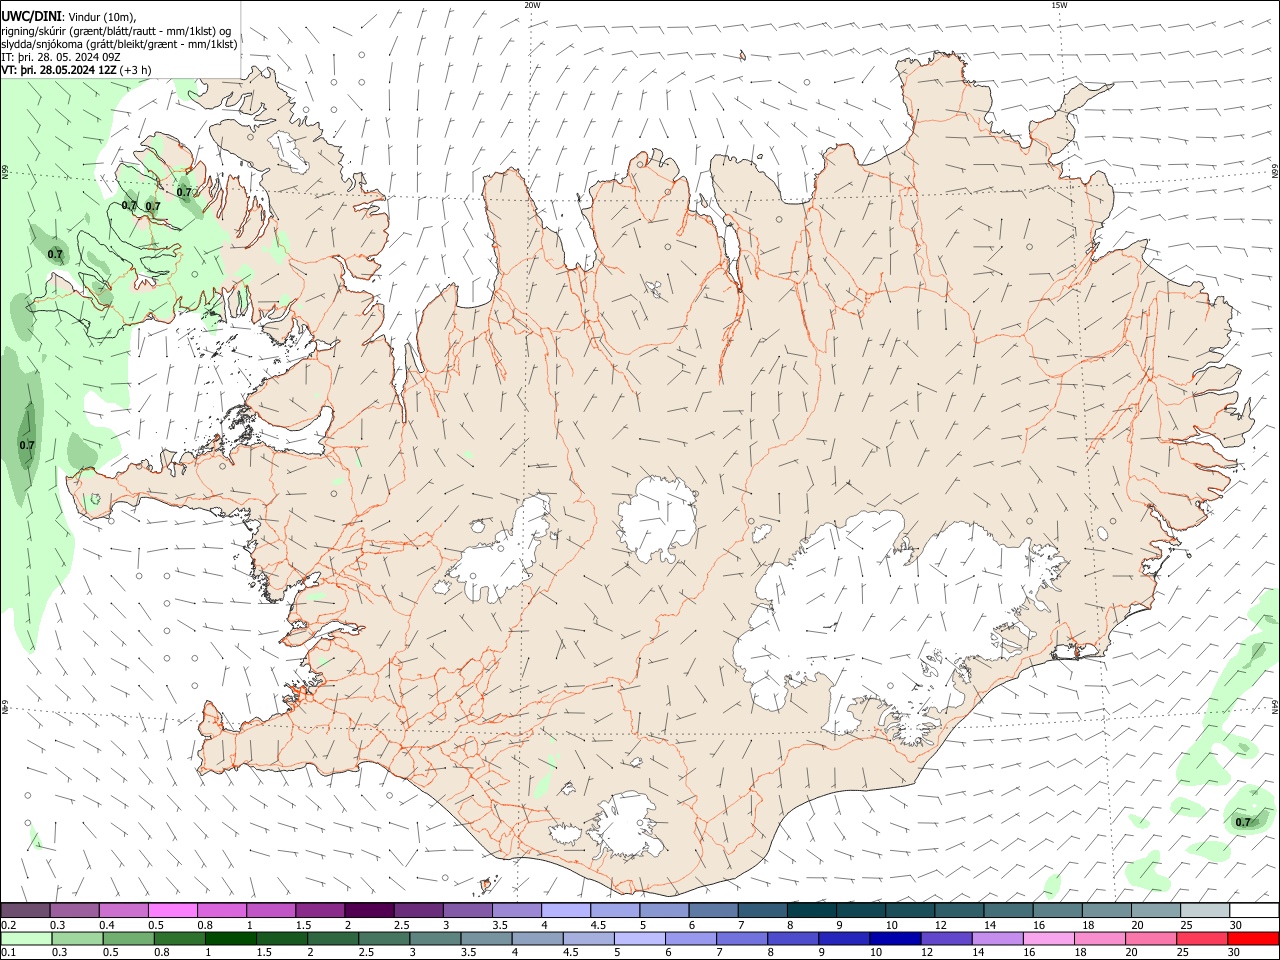Pick the palest green 0.1 swatch in the rain legend
The image size is (1280, 960).
click(26, 938)
